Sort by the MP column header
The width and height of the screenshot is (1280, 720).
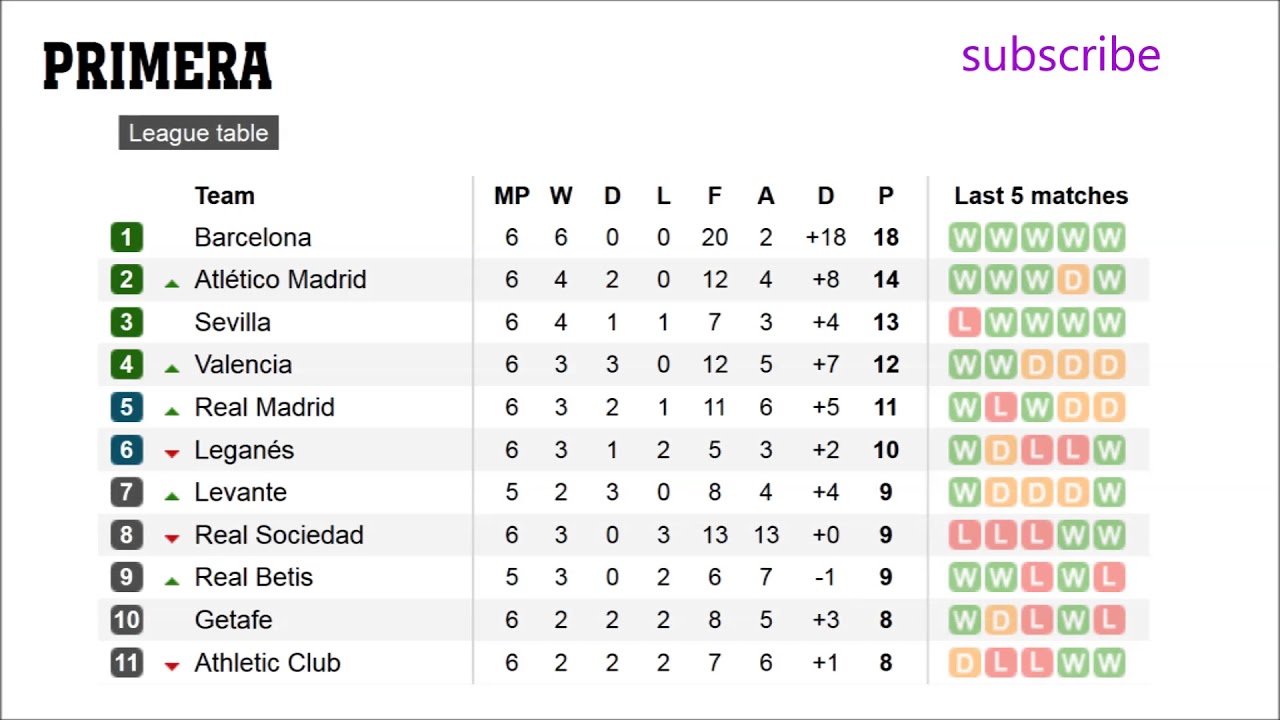click(x=511, y=196)
